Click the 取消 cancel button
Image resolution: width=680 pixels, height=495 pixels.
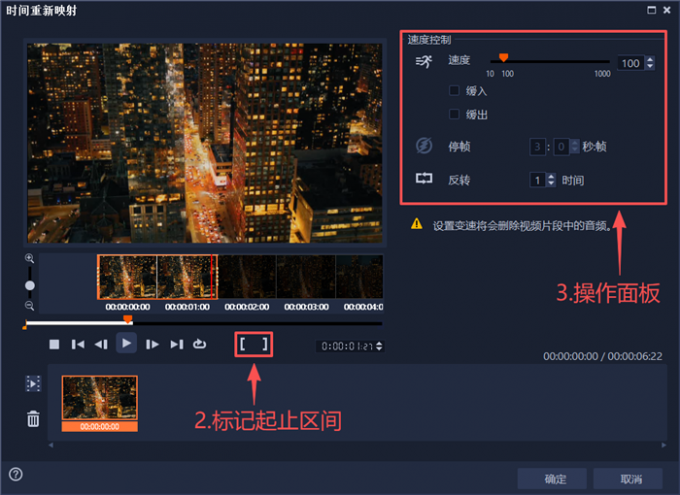click(628, 479)
